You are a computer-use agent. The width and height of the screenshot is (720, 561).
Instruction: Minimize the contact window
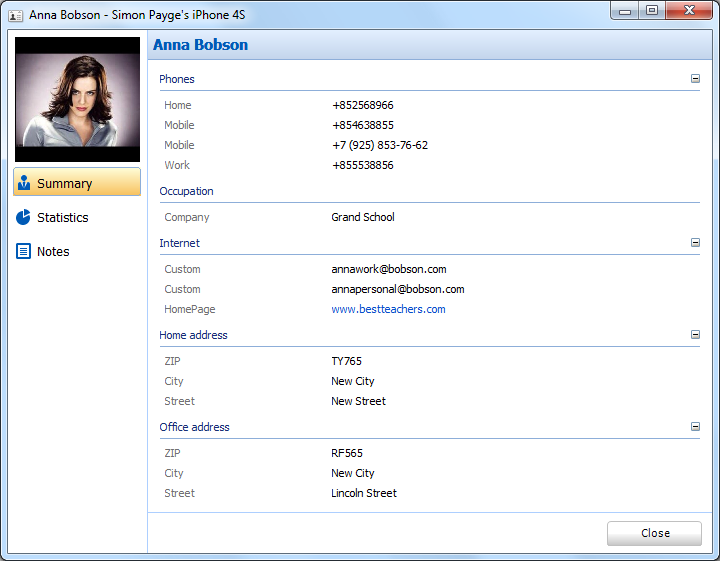click(x=624, y=11)
